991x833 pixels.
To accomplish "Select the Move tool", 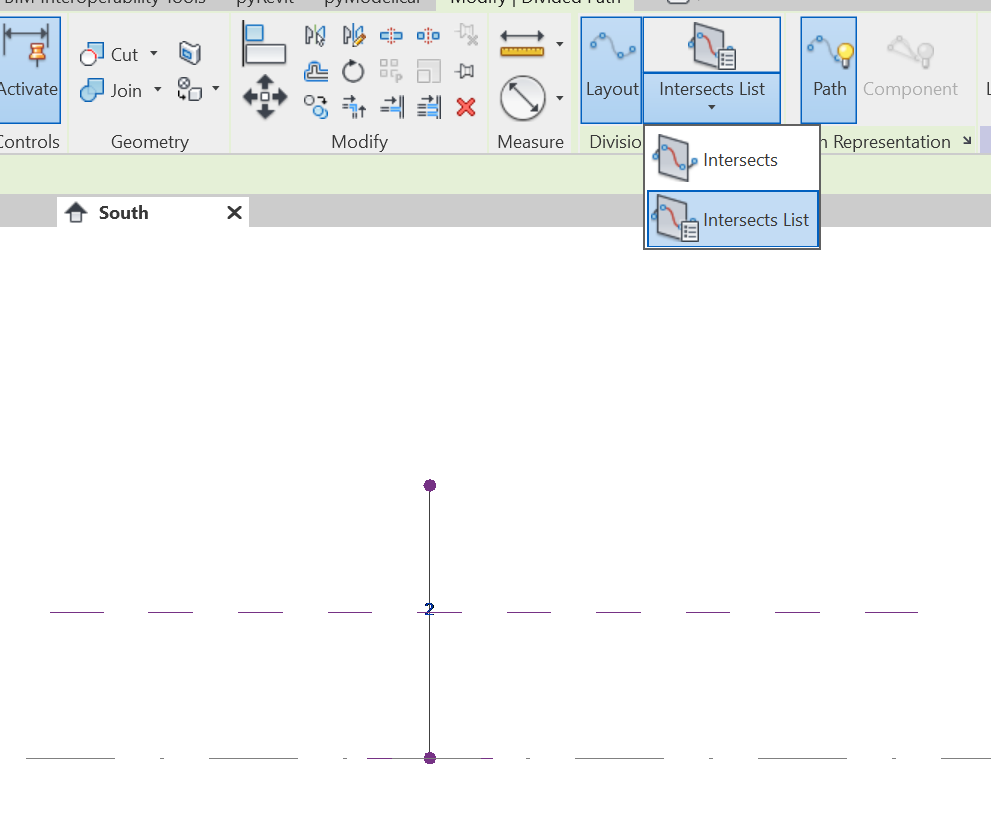I will pos(265,97).
